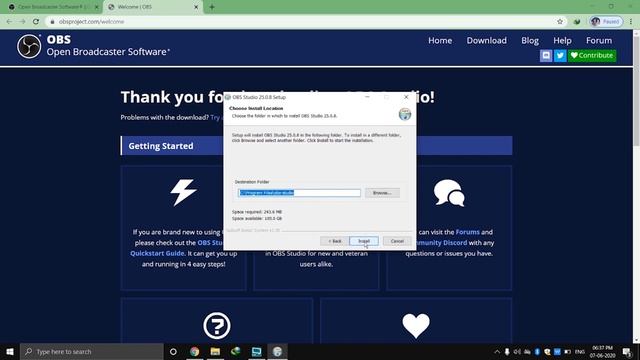The height and width of the screenshot is (360, 640).
Task: Select the Welcome | OBS browser tab
Action: coord(152,7)
